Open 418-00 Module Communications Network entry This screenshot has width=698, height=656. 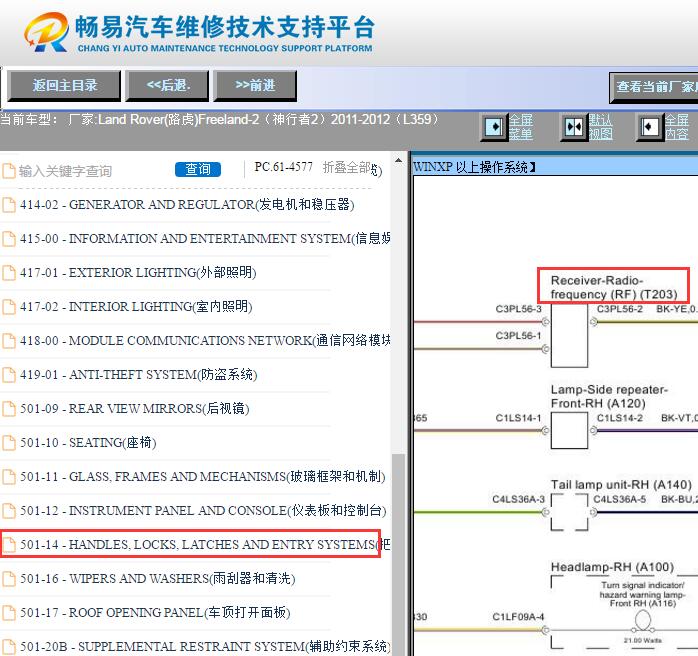pyautogui.click(x=205, y=340)
